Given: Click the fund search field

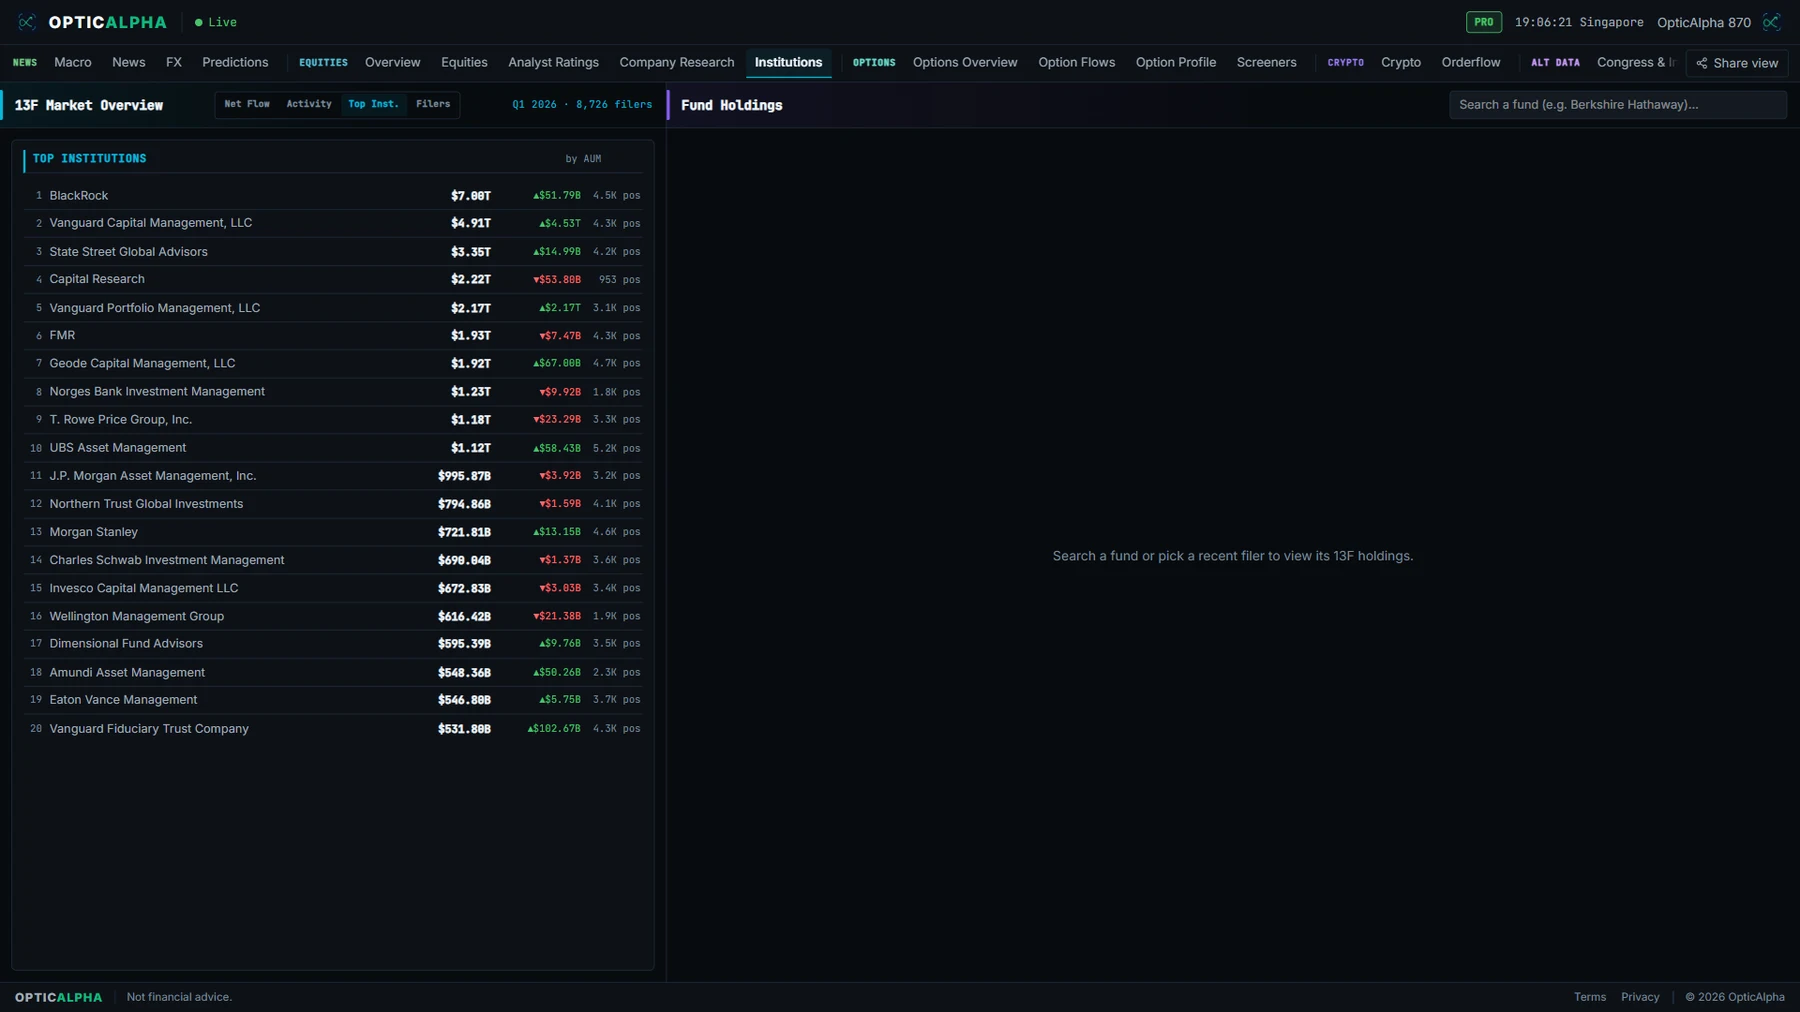Looking at the screenshot, I should pos(1617,104).
